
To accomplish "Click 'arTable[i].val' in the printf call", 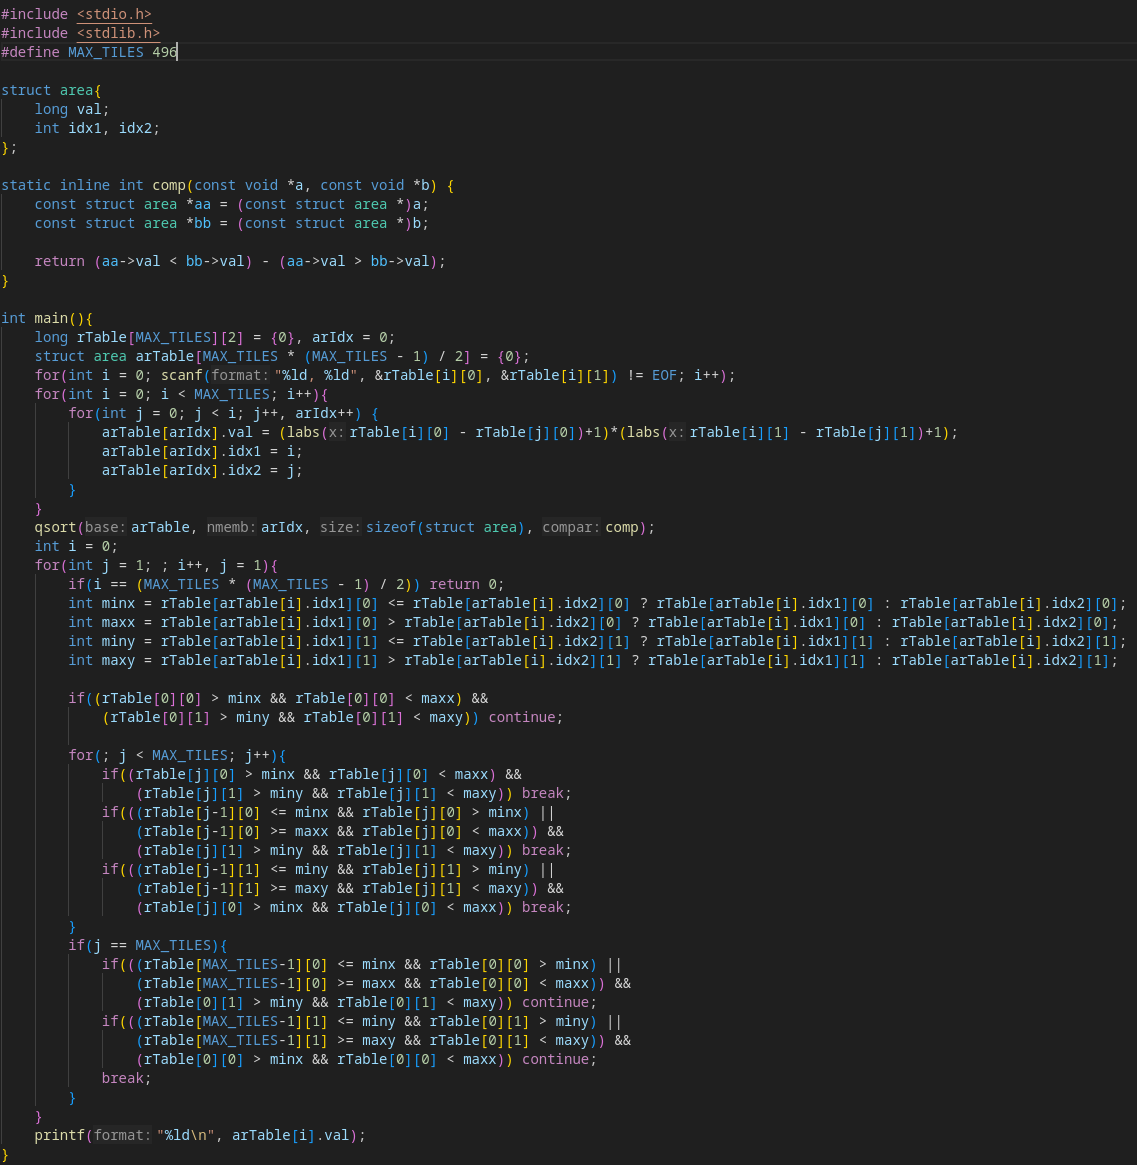I will pyautogui.click(x=291, y=1135).
